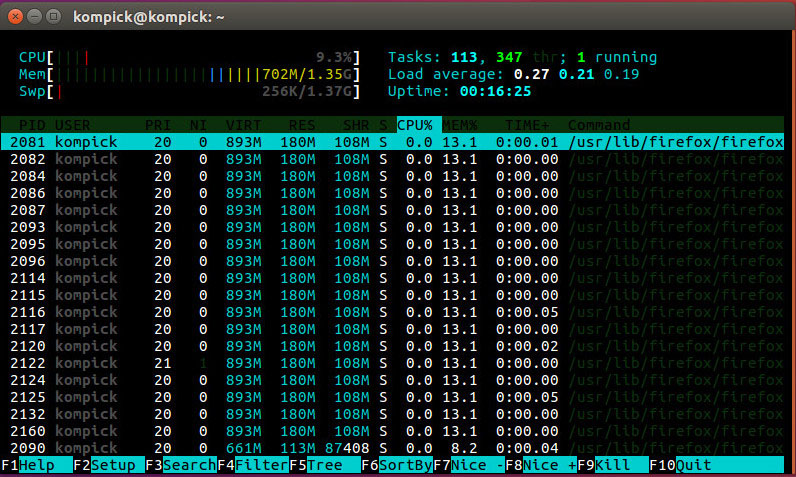
Task: Open the F6 SortBy menu
Action: click(397, 465)
